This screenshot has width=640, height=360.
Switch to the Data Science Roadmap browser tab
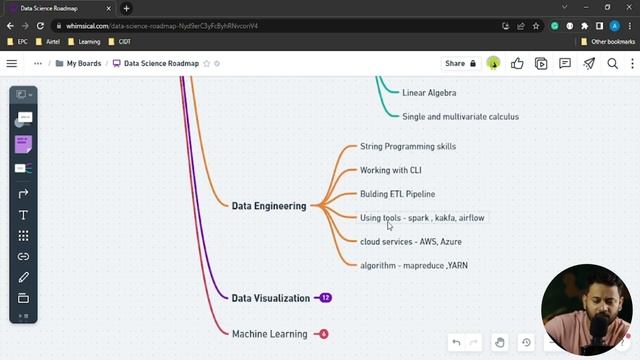[x=59, y=9]
